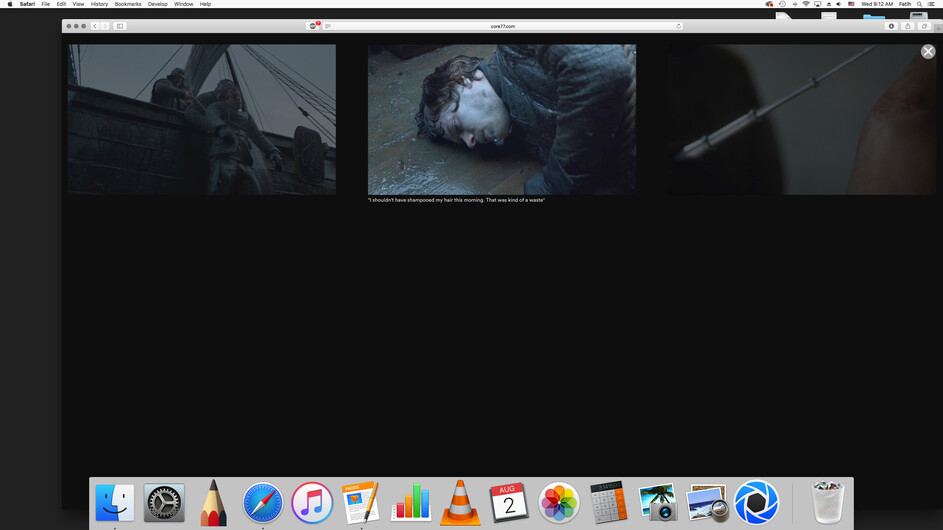The width and height of the screenshot is (943, 530).
Task: Open the File menu
Action: (x=46, y=4)
